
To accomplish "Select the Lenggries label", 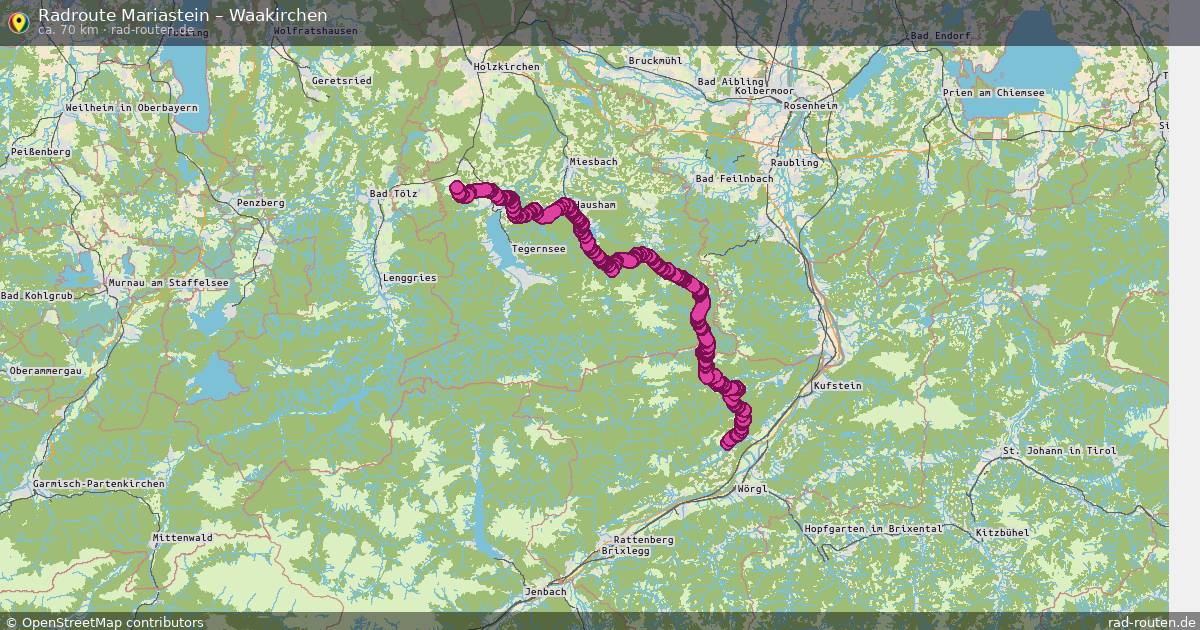I will (x=410, y=278).
